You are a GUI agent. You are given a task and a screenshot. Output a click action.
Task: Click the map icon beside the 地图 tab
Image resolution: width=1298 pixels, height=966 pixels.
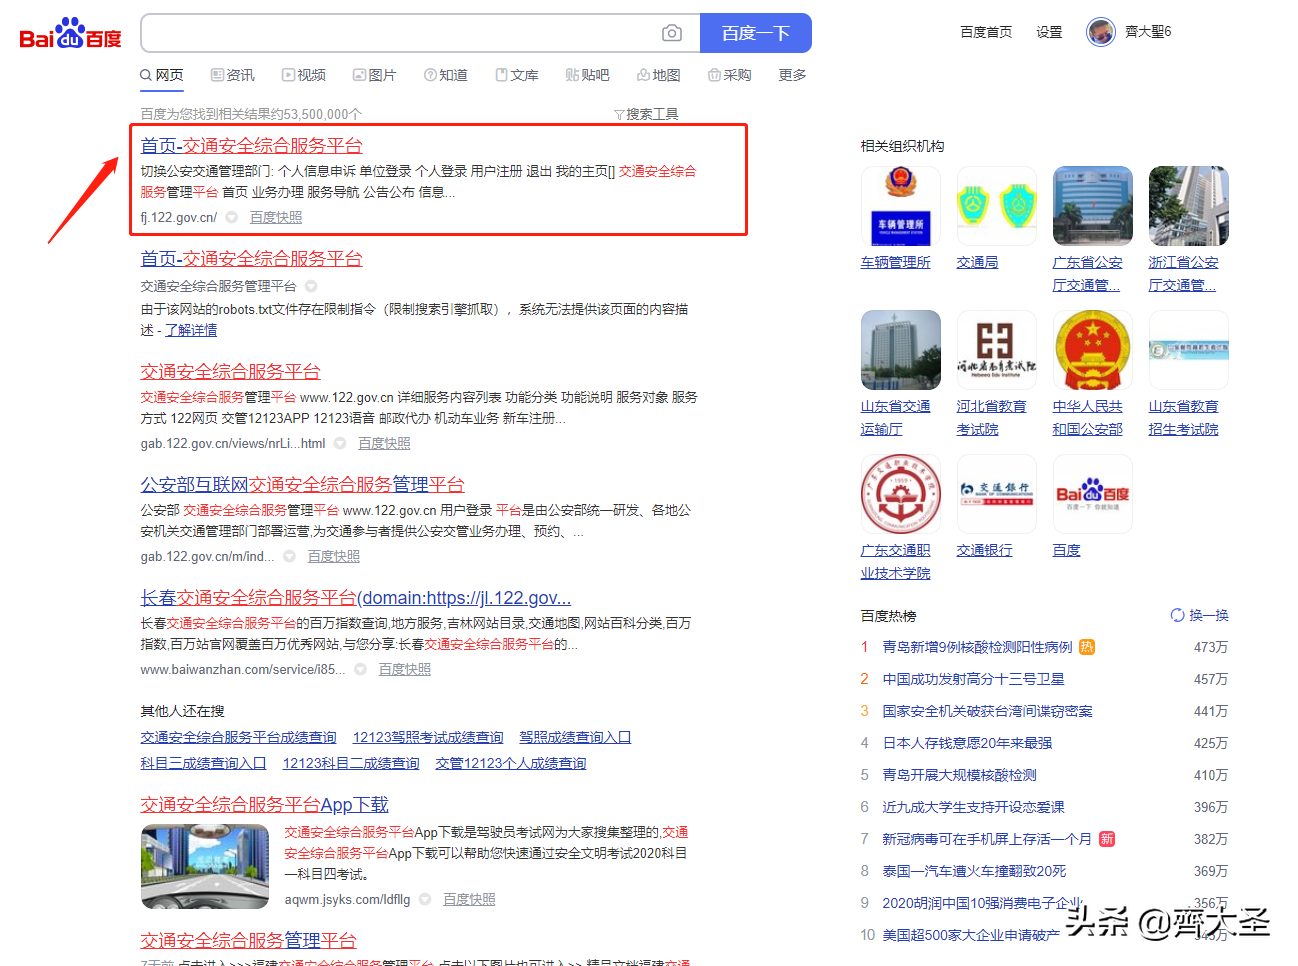pyautogui.click(x=645, y=74)
